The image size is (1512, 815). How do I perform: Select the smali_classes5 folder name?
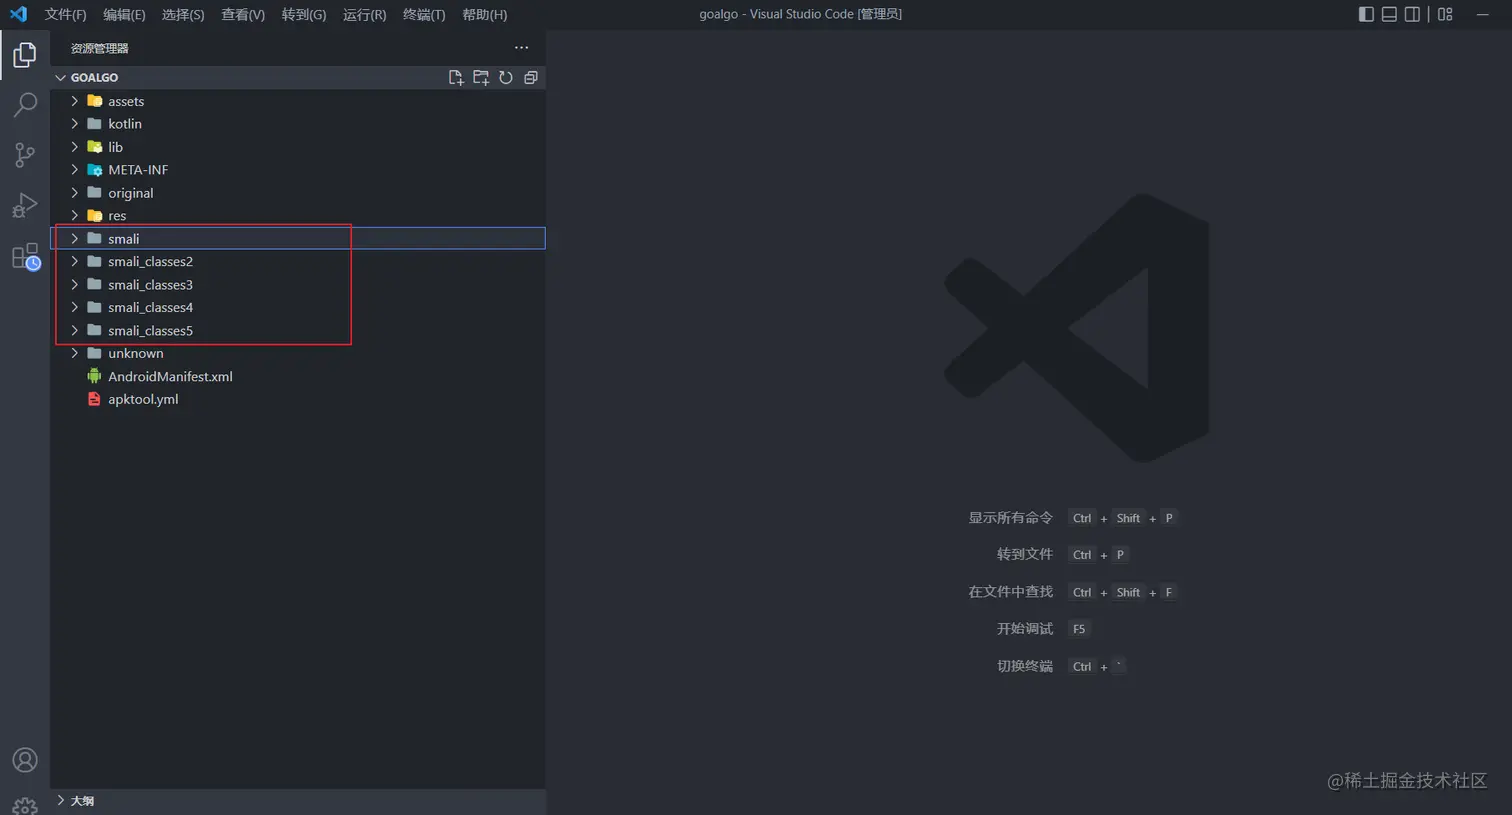(x=150, y=330)
